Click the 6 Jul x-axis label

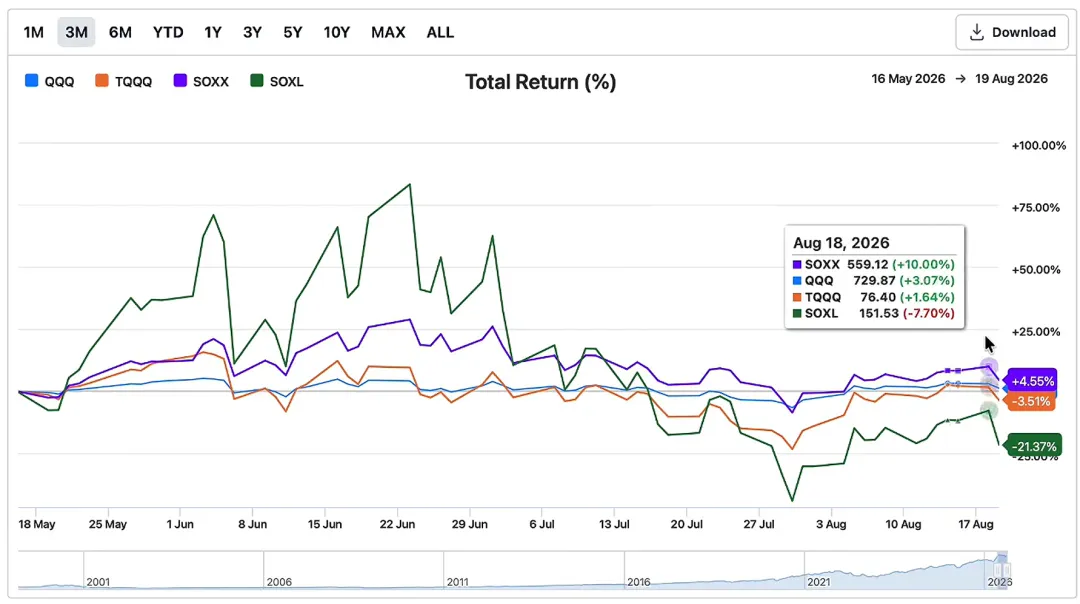542,524
